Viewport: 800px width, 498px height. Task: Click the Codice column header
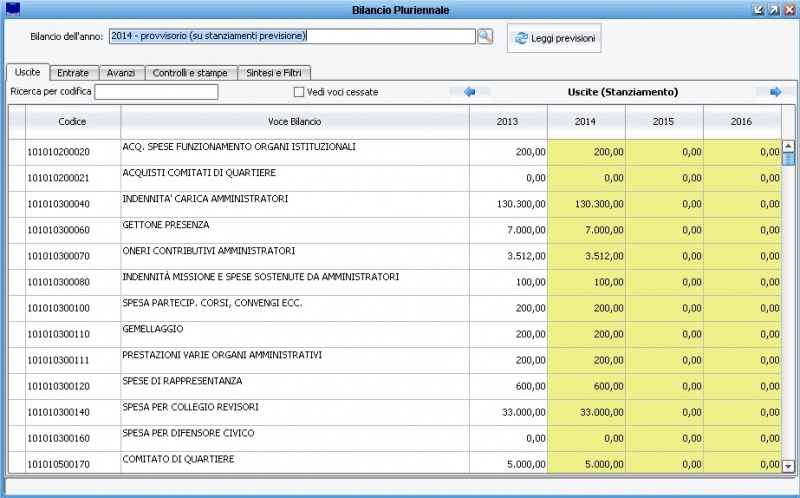point(73,122)
